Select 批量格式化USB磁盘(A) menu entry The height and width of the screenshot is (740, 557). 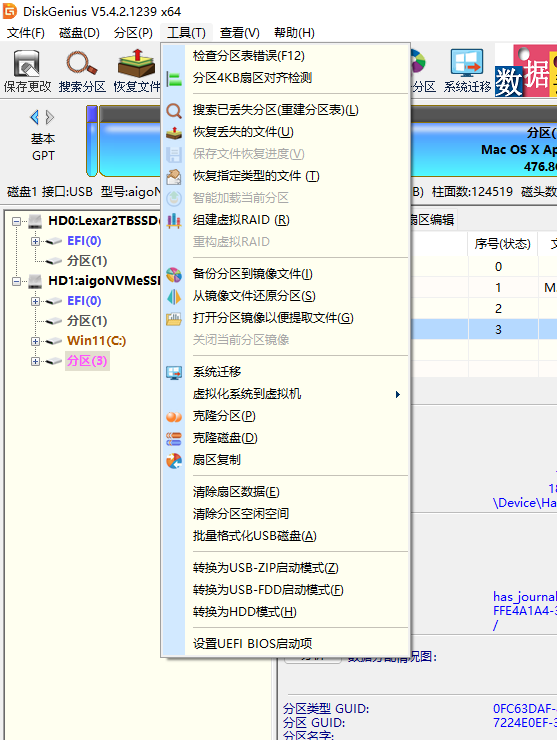point(285,536)
